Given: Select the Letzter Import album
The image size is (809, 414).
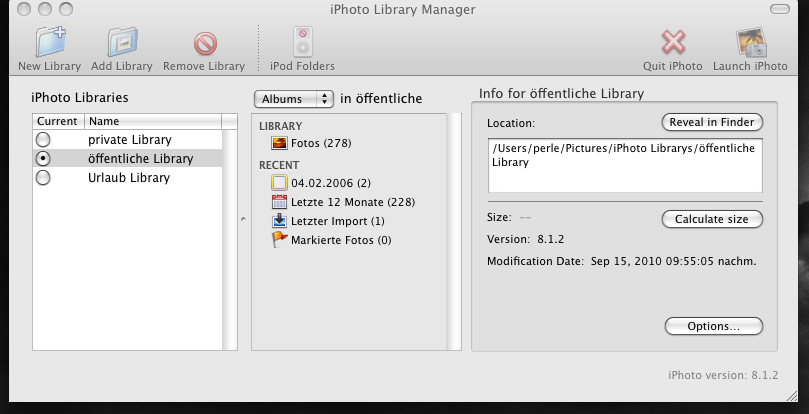Looking at the screenshot, I should pos(337,221).
